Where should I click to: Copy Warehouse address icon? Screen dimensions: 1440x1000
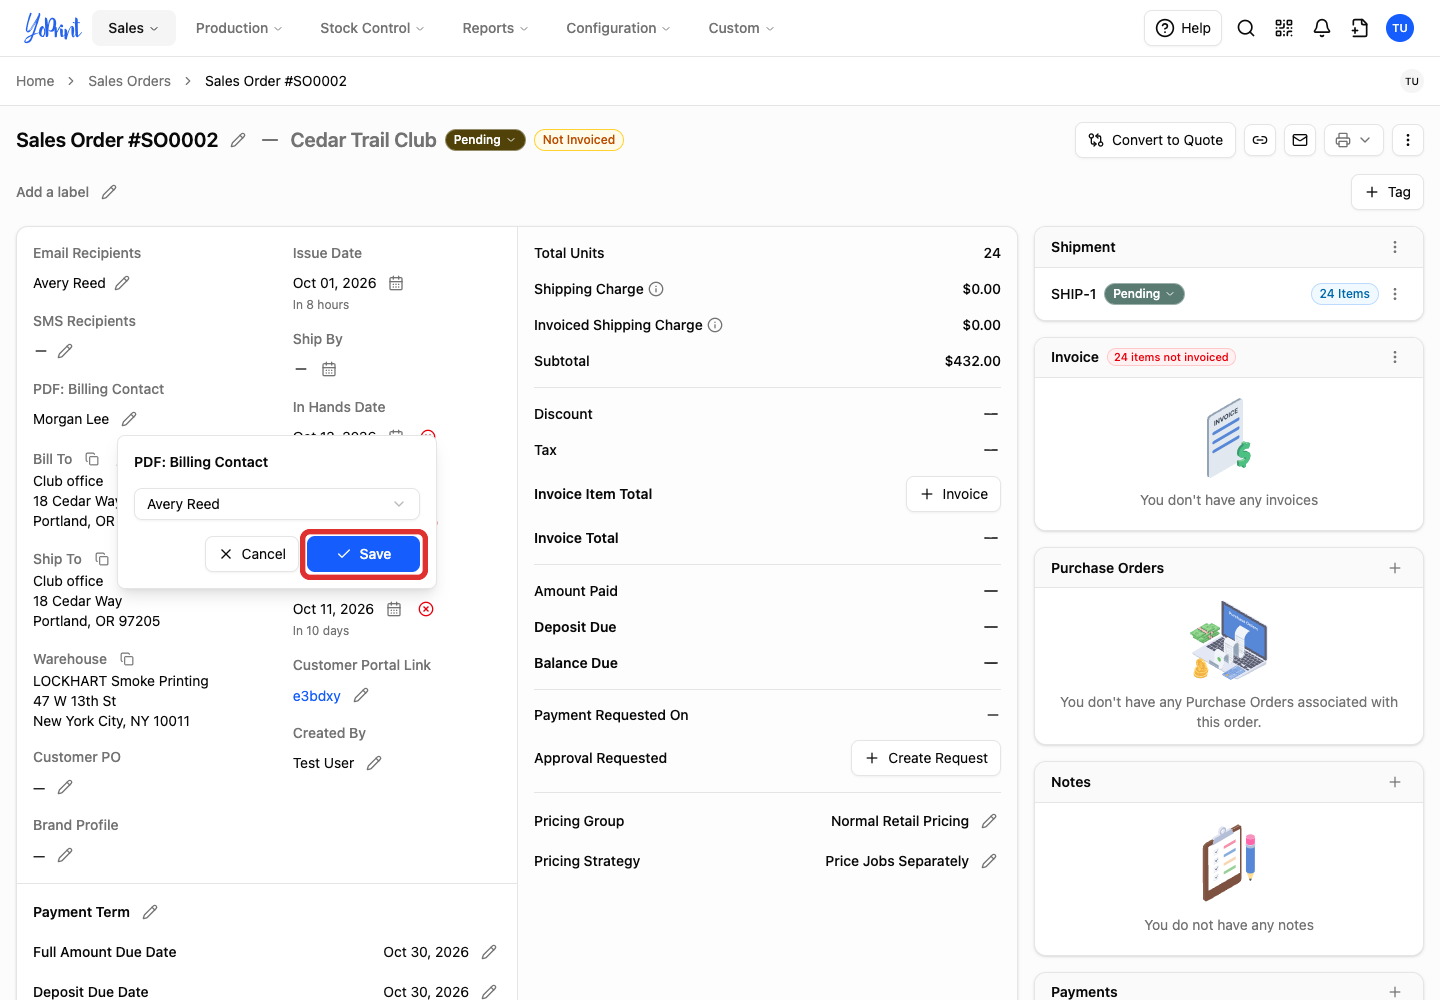pos(127,659)
